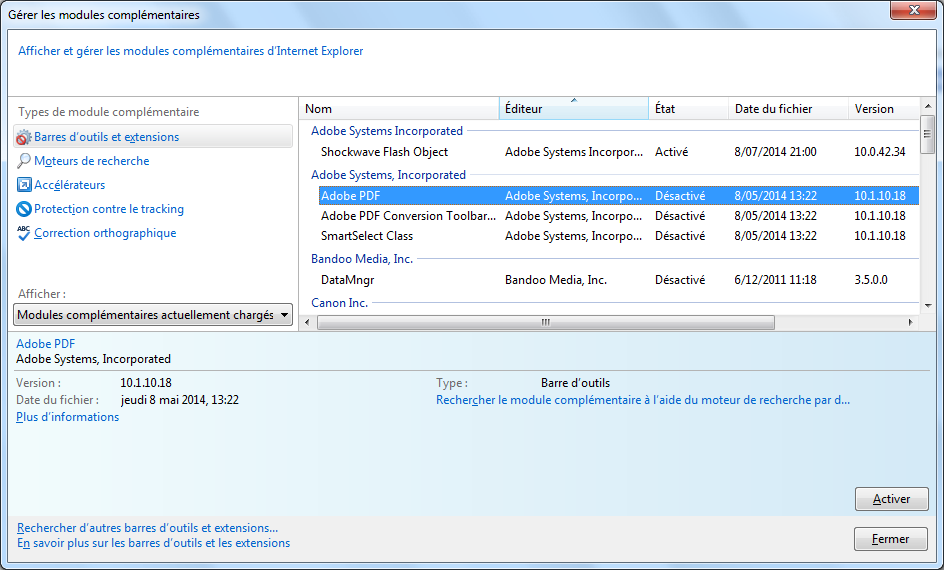
Task: Click version 3.5.0.0 of DataMngr
Action: (871, 280)
